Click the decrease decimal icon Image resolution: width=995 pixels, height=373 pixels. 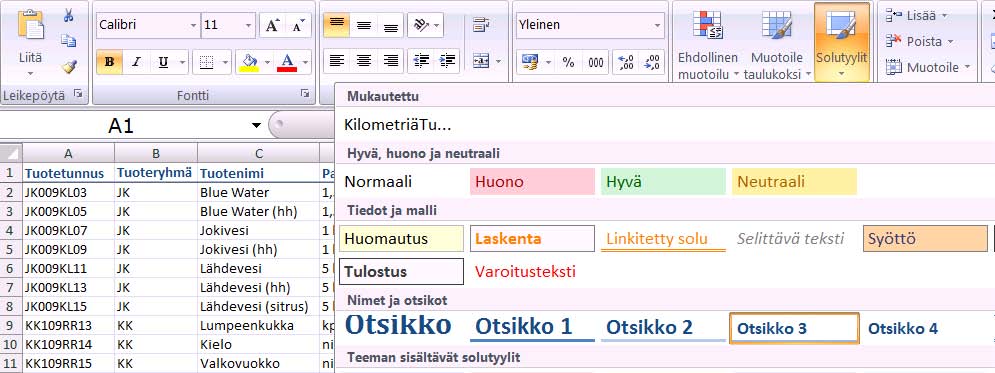point(652,62)
